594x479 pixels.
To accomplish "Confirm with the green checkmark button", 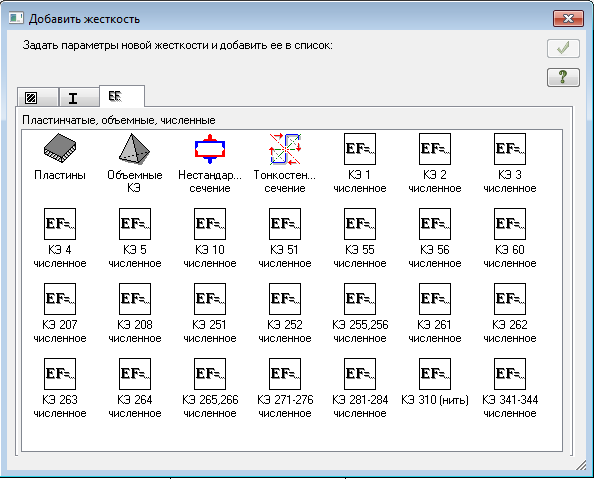I will pos(563,48).
